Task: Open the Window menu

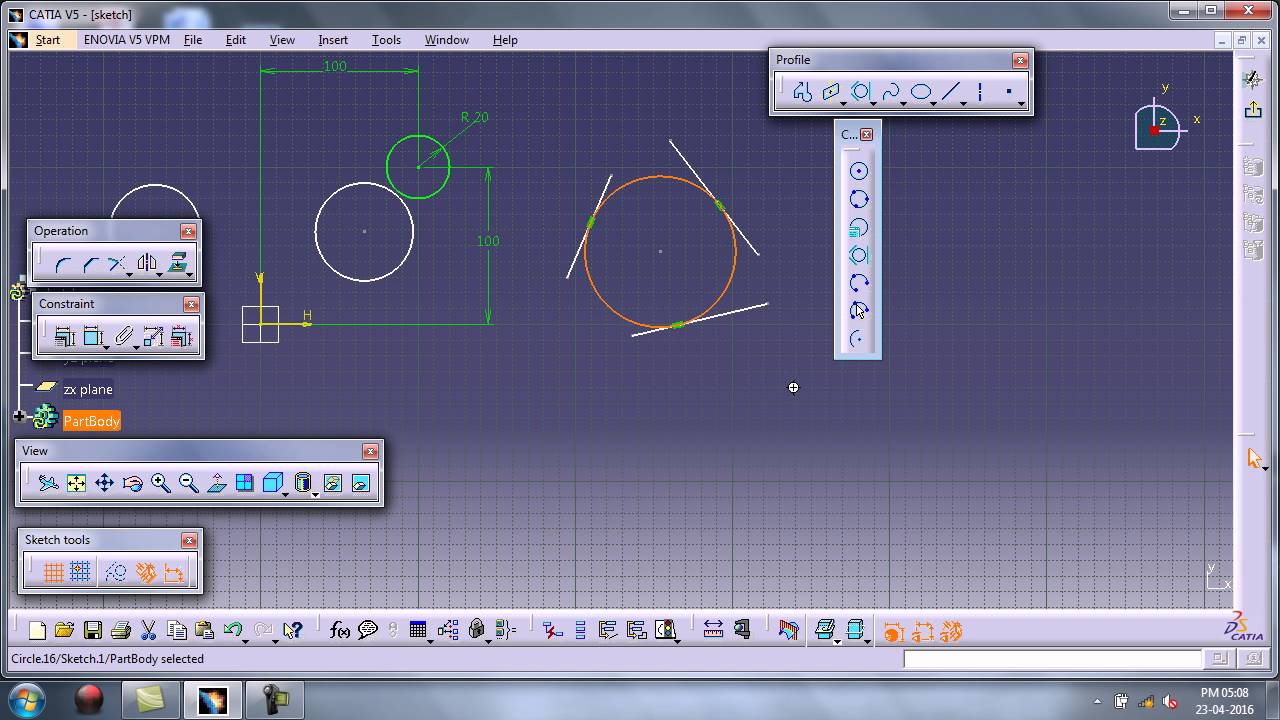Action: pyautogui.click(x=447, y=40)
